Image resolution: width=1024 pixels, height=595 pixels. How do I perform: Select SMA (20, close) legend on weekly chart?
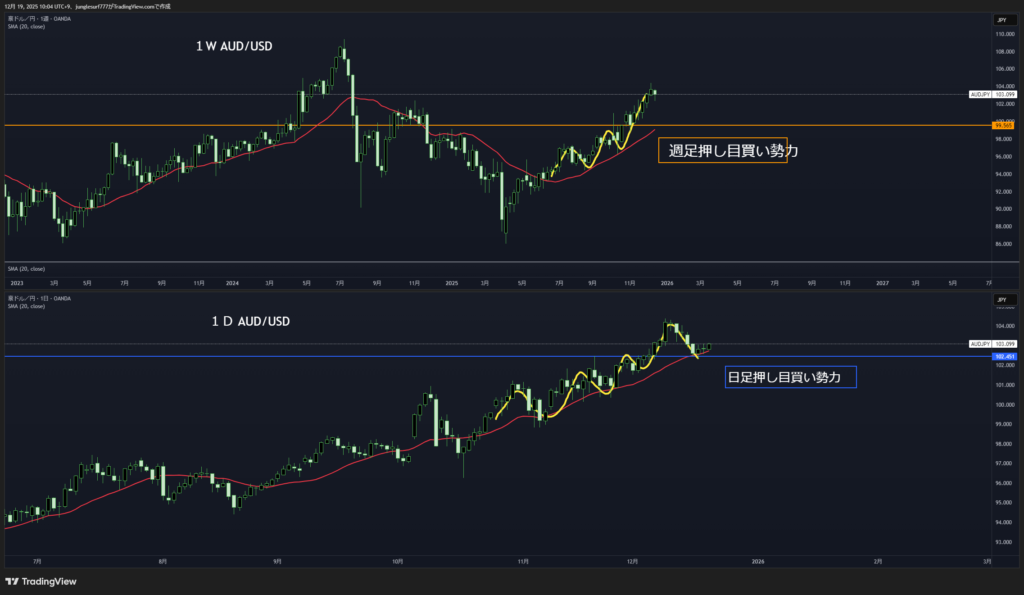(x=26, y=27)
